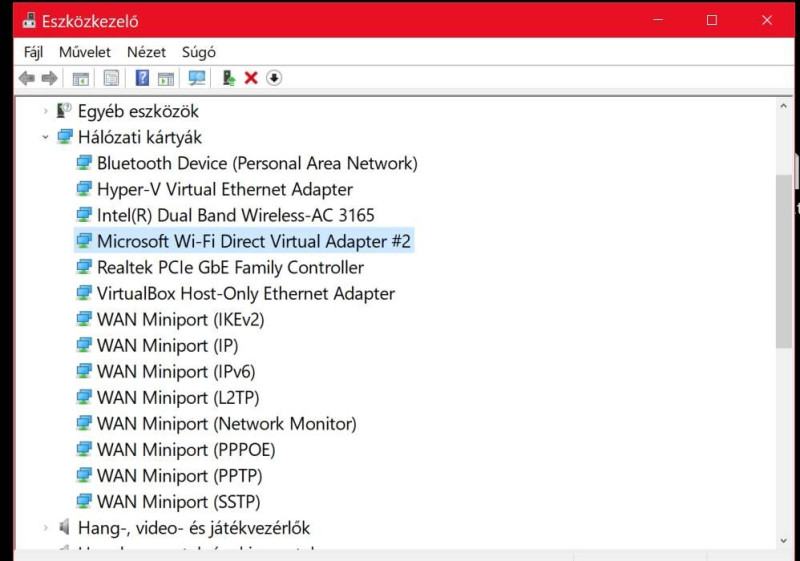Click the WAN Miniport (PPPOE) icon

84,449
